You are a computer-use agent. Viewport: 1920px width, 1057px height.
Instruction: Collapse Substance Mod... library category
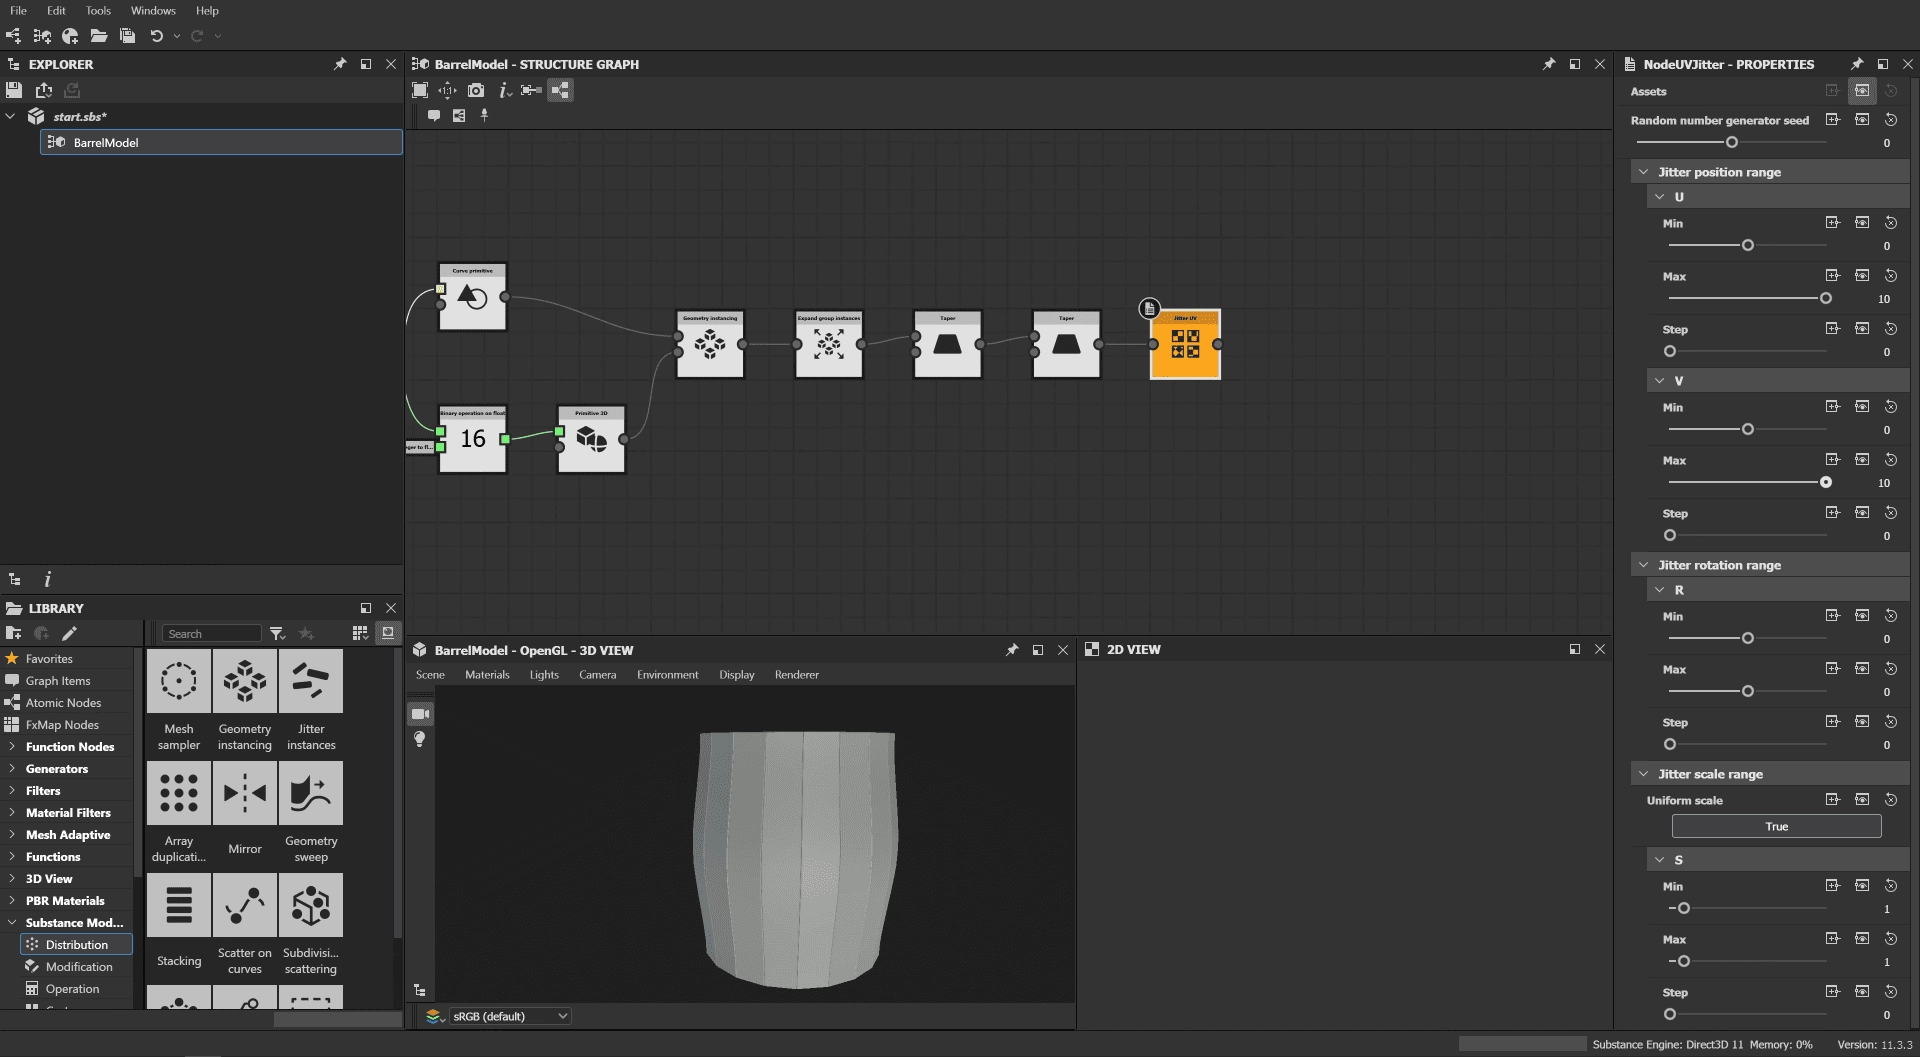(x=11, y=922)
